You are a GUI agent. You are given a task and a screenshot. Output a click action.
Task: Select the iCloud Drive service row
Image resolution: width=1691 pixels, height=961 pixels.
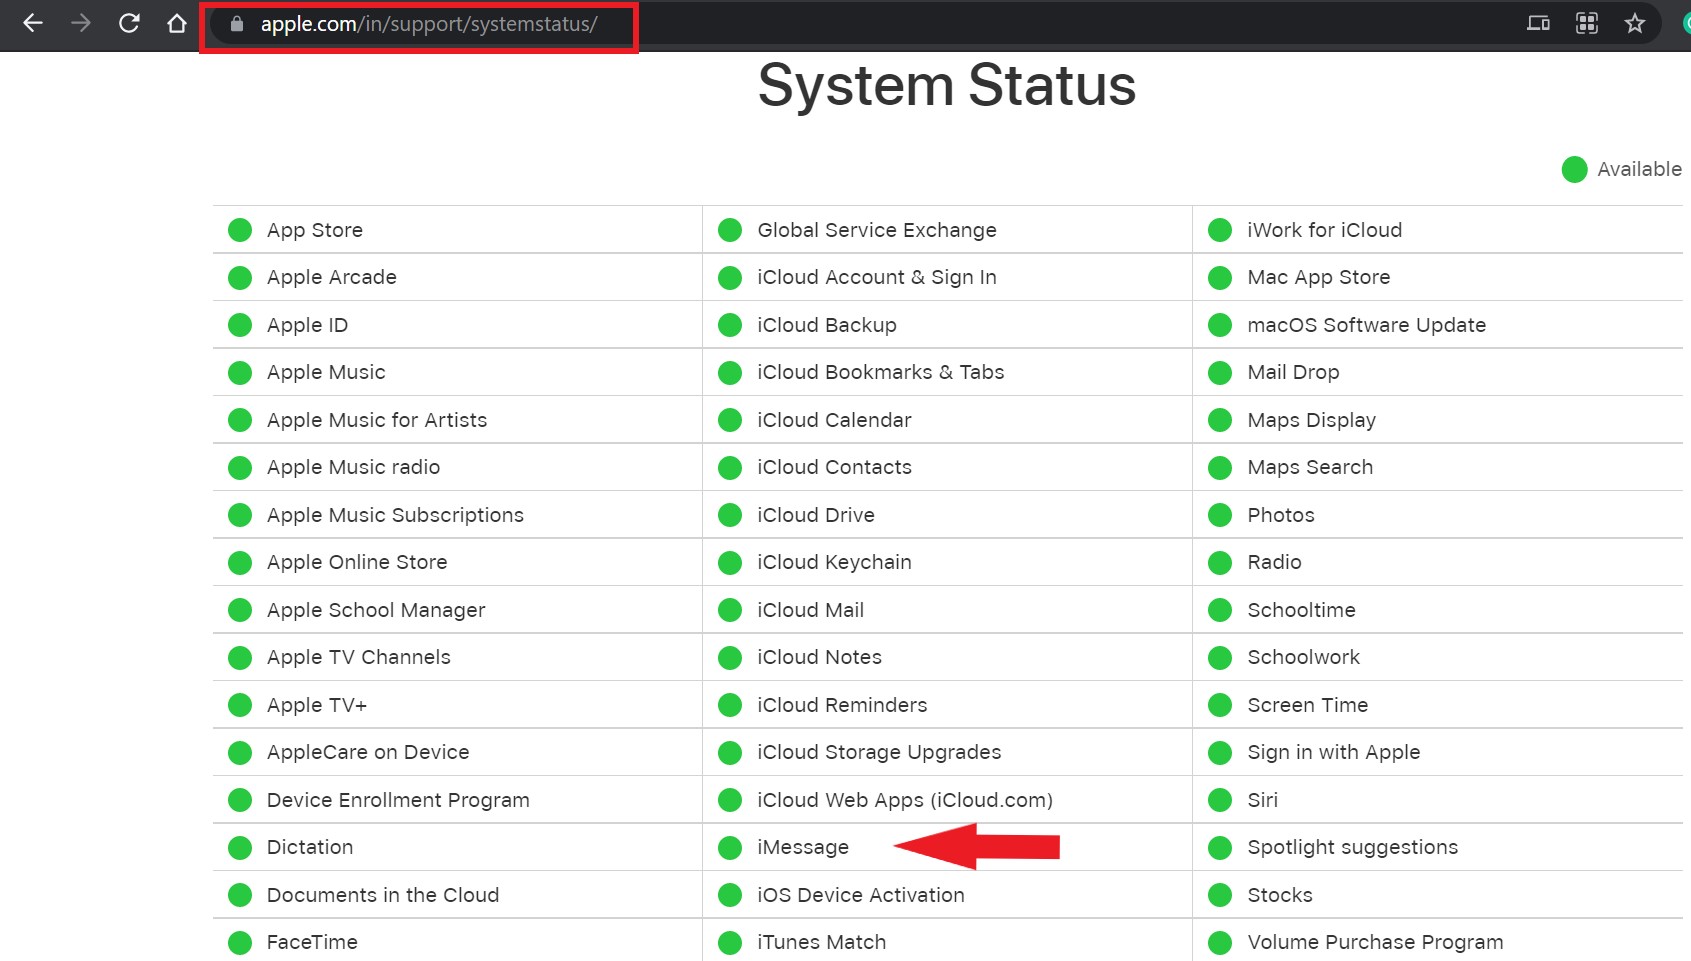coord(815,515)
